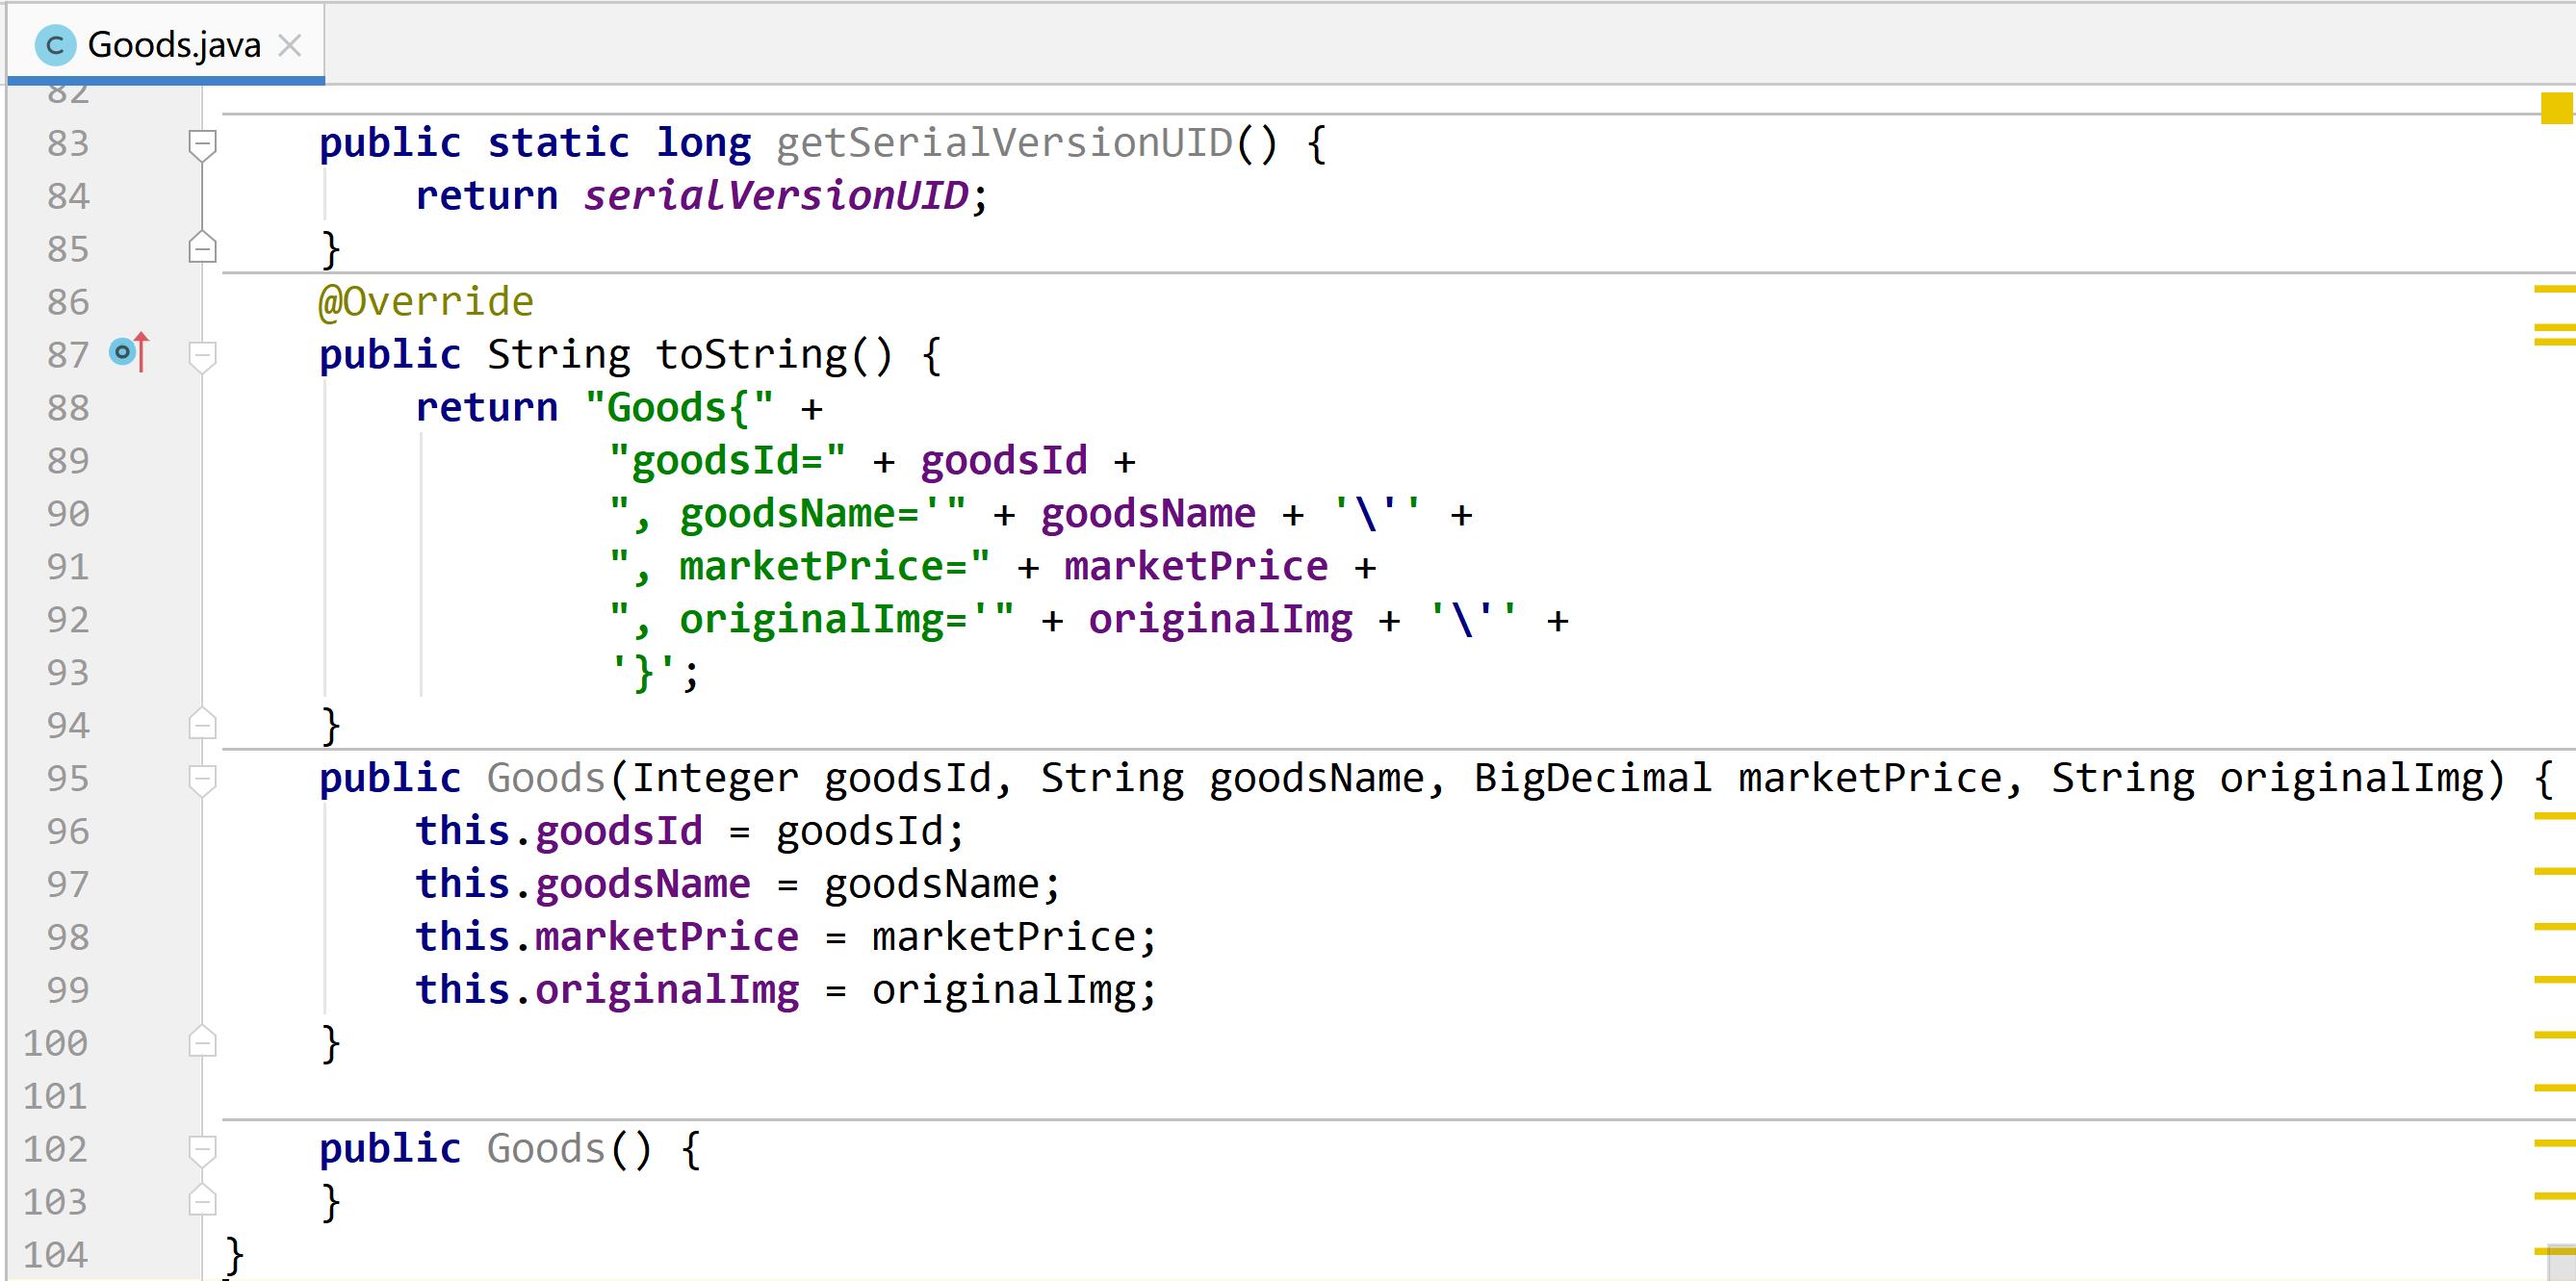This screenshot has height=1281, width=2576.
Task: Click goodsName variable on line 90
Action: point(1148,513)
